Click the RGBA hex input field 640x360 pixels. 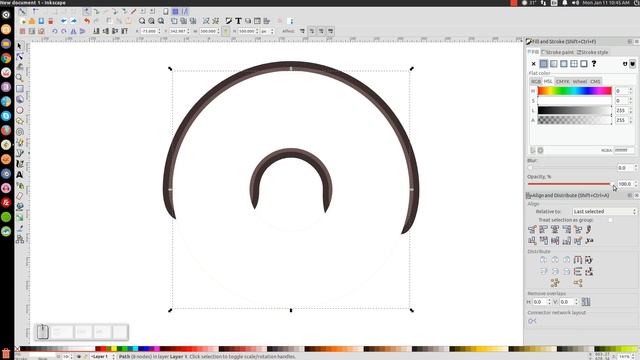click(x=624, y=150)
